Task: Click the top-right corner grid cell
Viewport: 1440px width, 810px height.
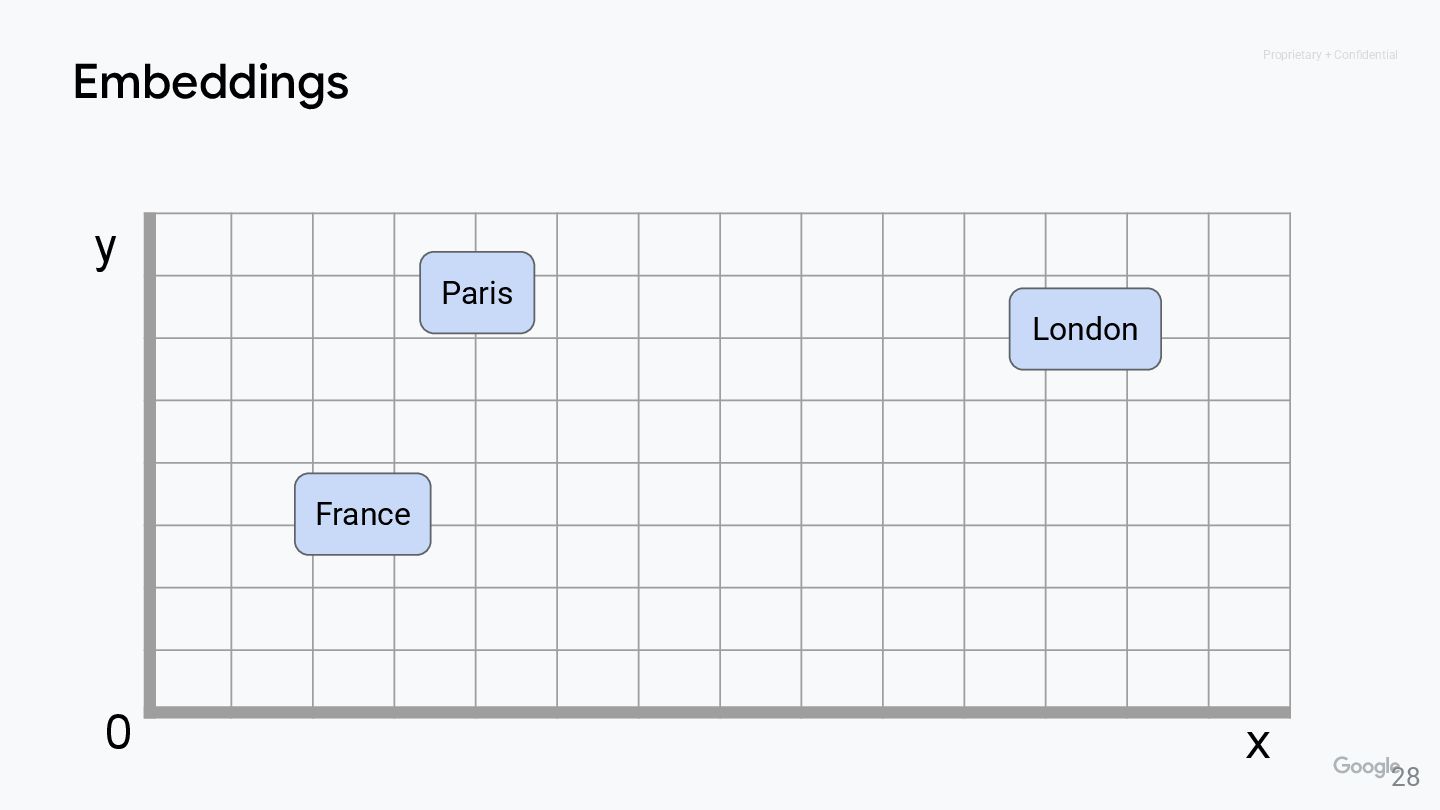Action: tap(1249, 244)
